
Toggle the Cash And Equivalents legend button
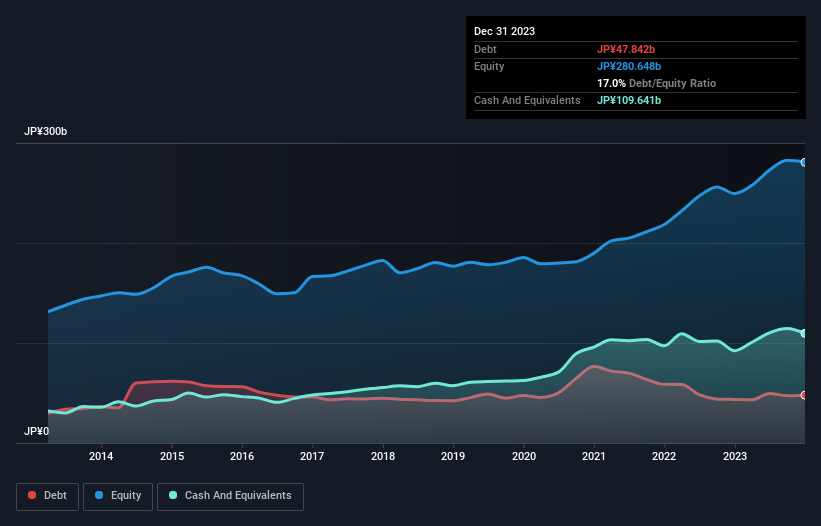(x=230, y=496)
